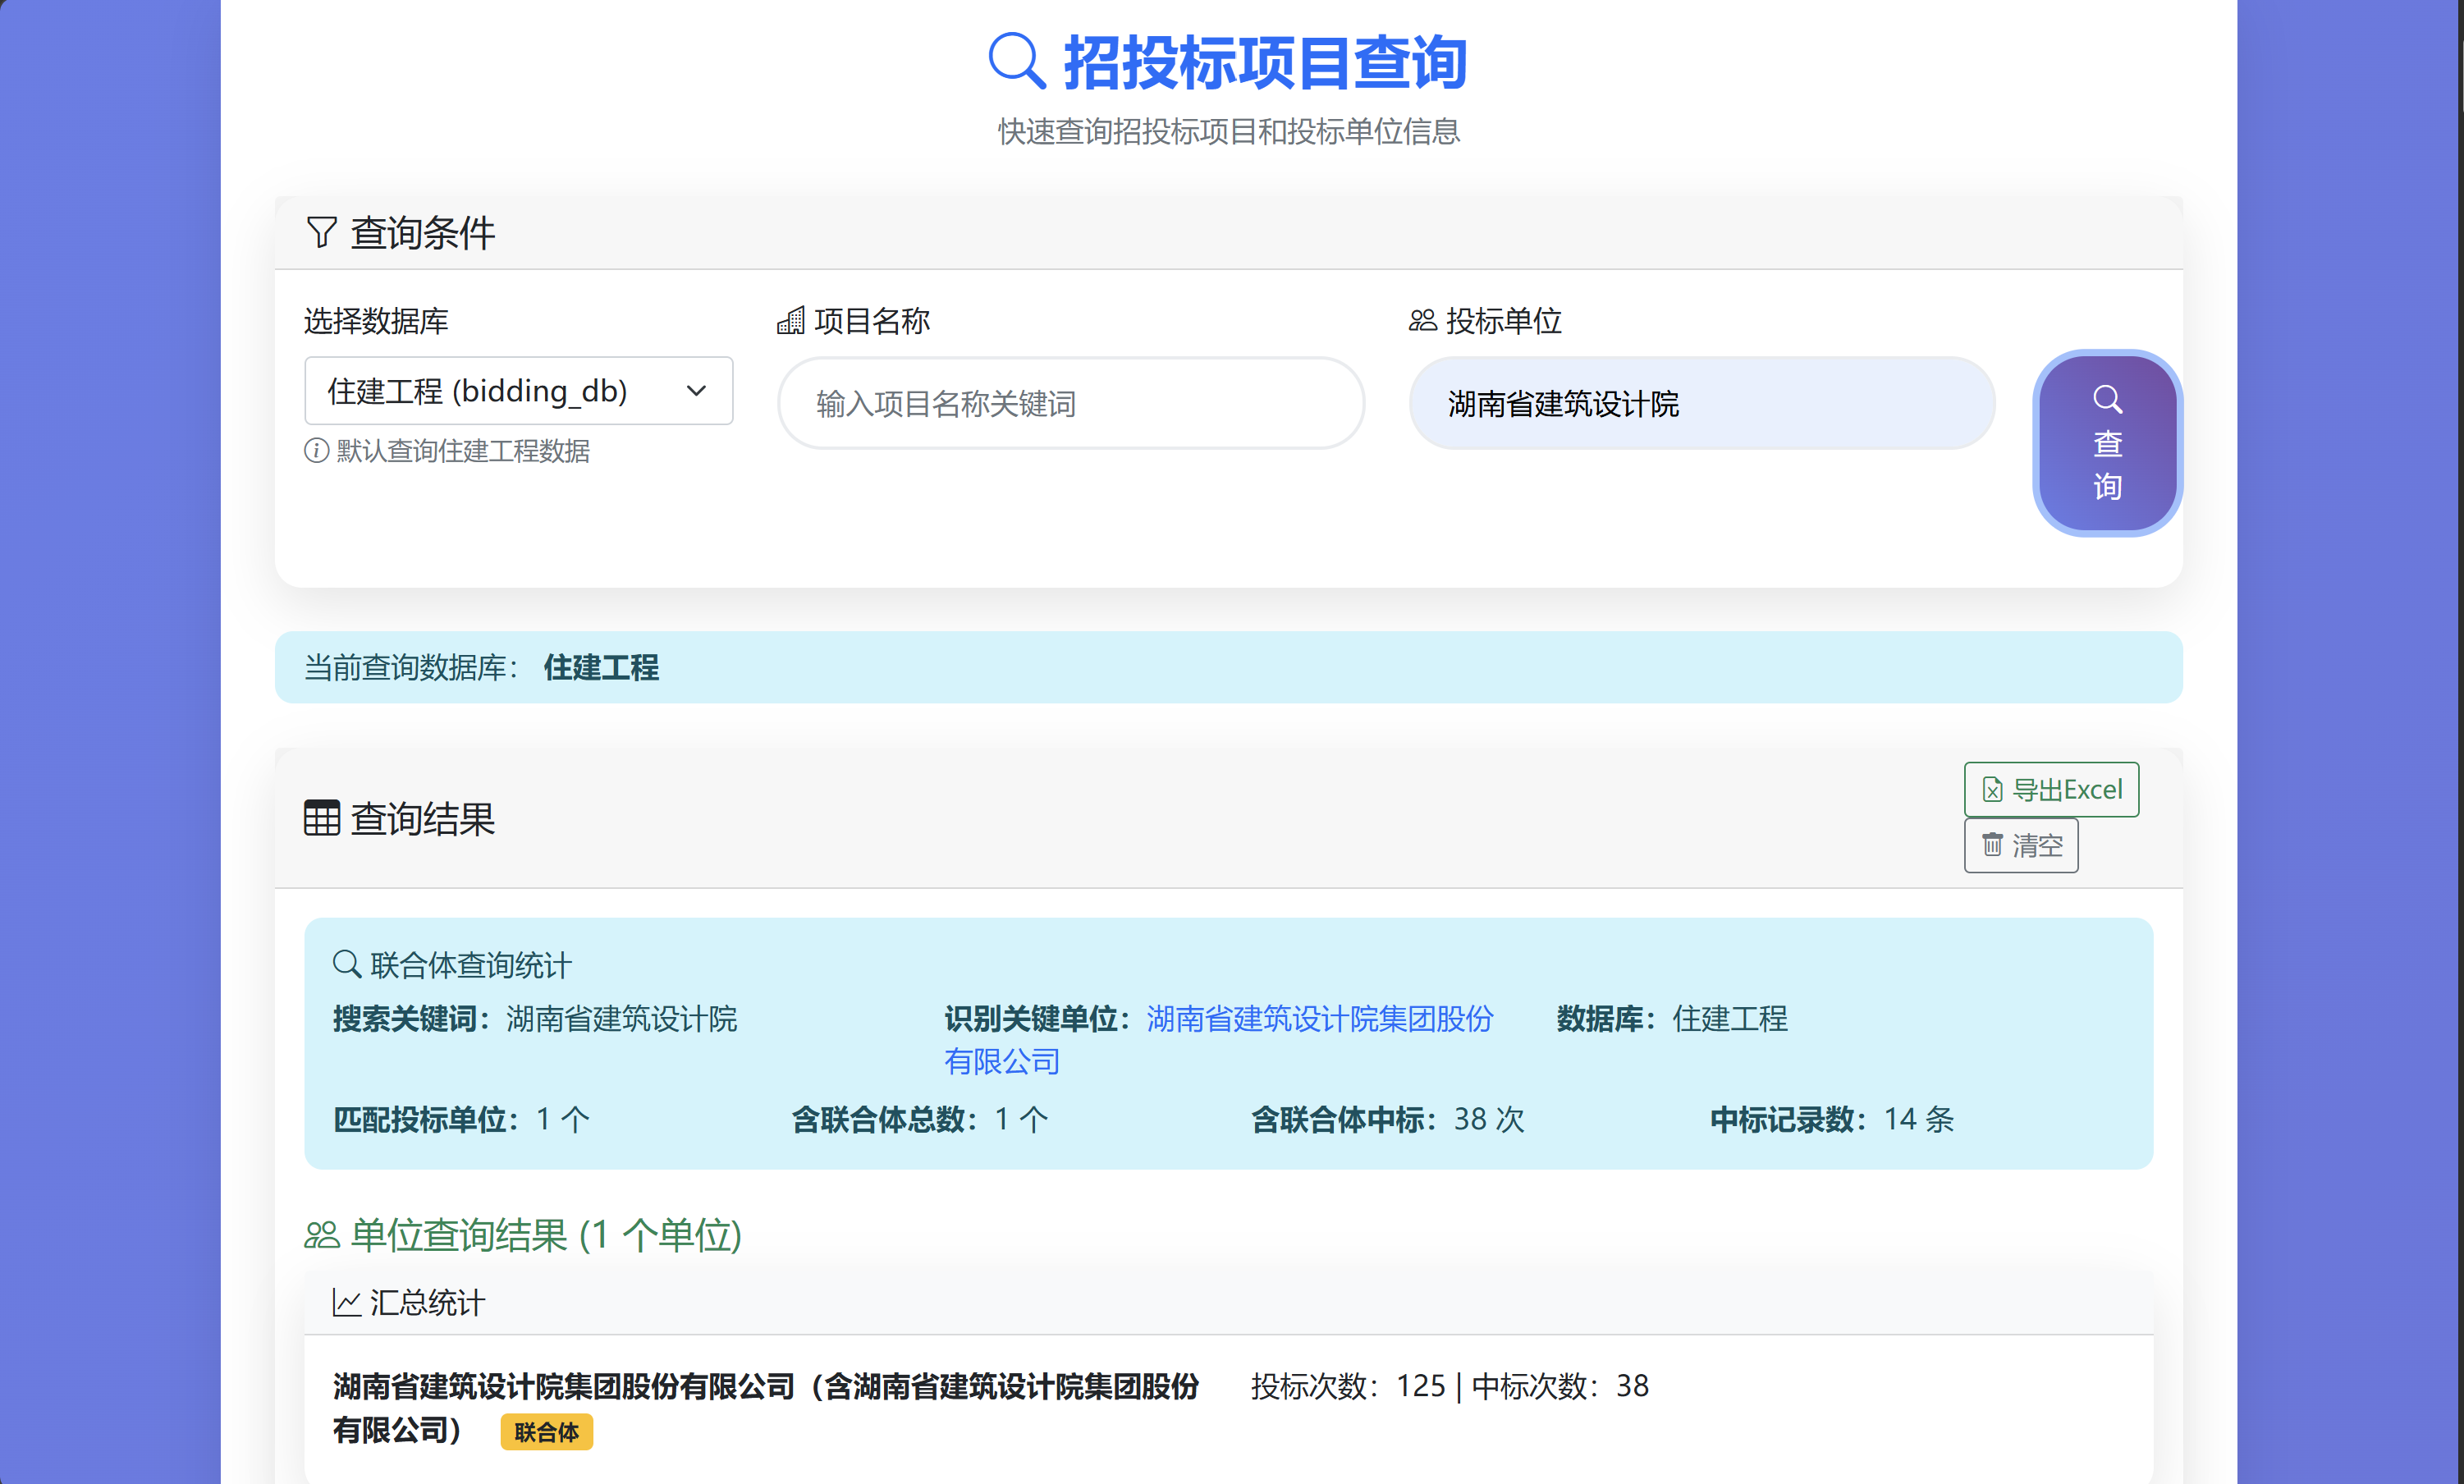Image resolution: width=2464 pixels, height=1484 pixels.
Task: Clear results using the 清空 button
Action: [2021, 846]
